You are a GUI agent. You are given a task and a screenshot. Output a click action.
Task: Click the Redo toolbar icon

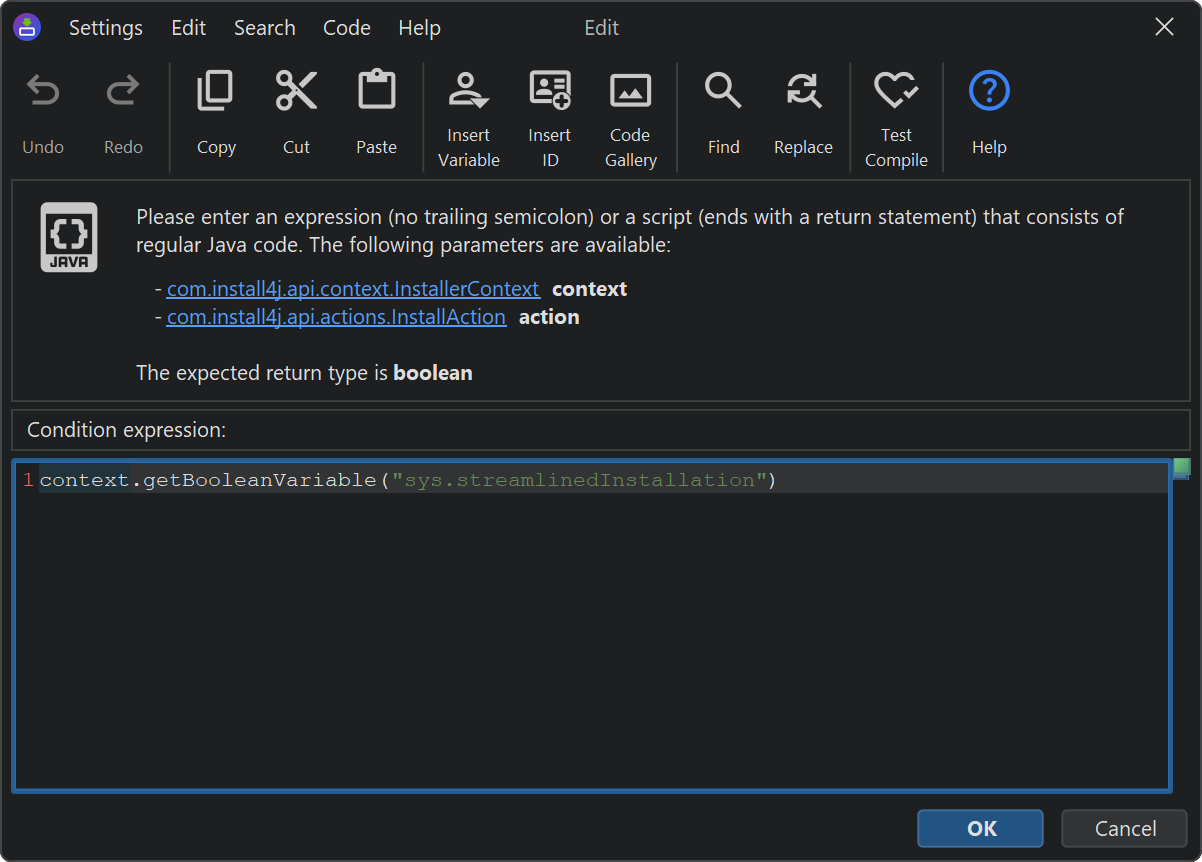pos(123,93)
